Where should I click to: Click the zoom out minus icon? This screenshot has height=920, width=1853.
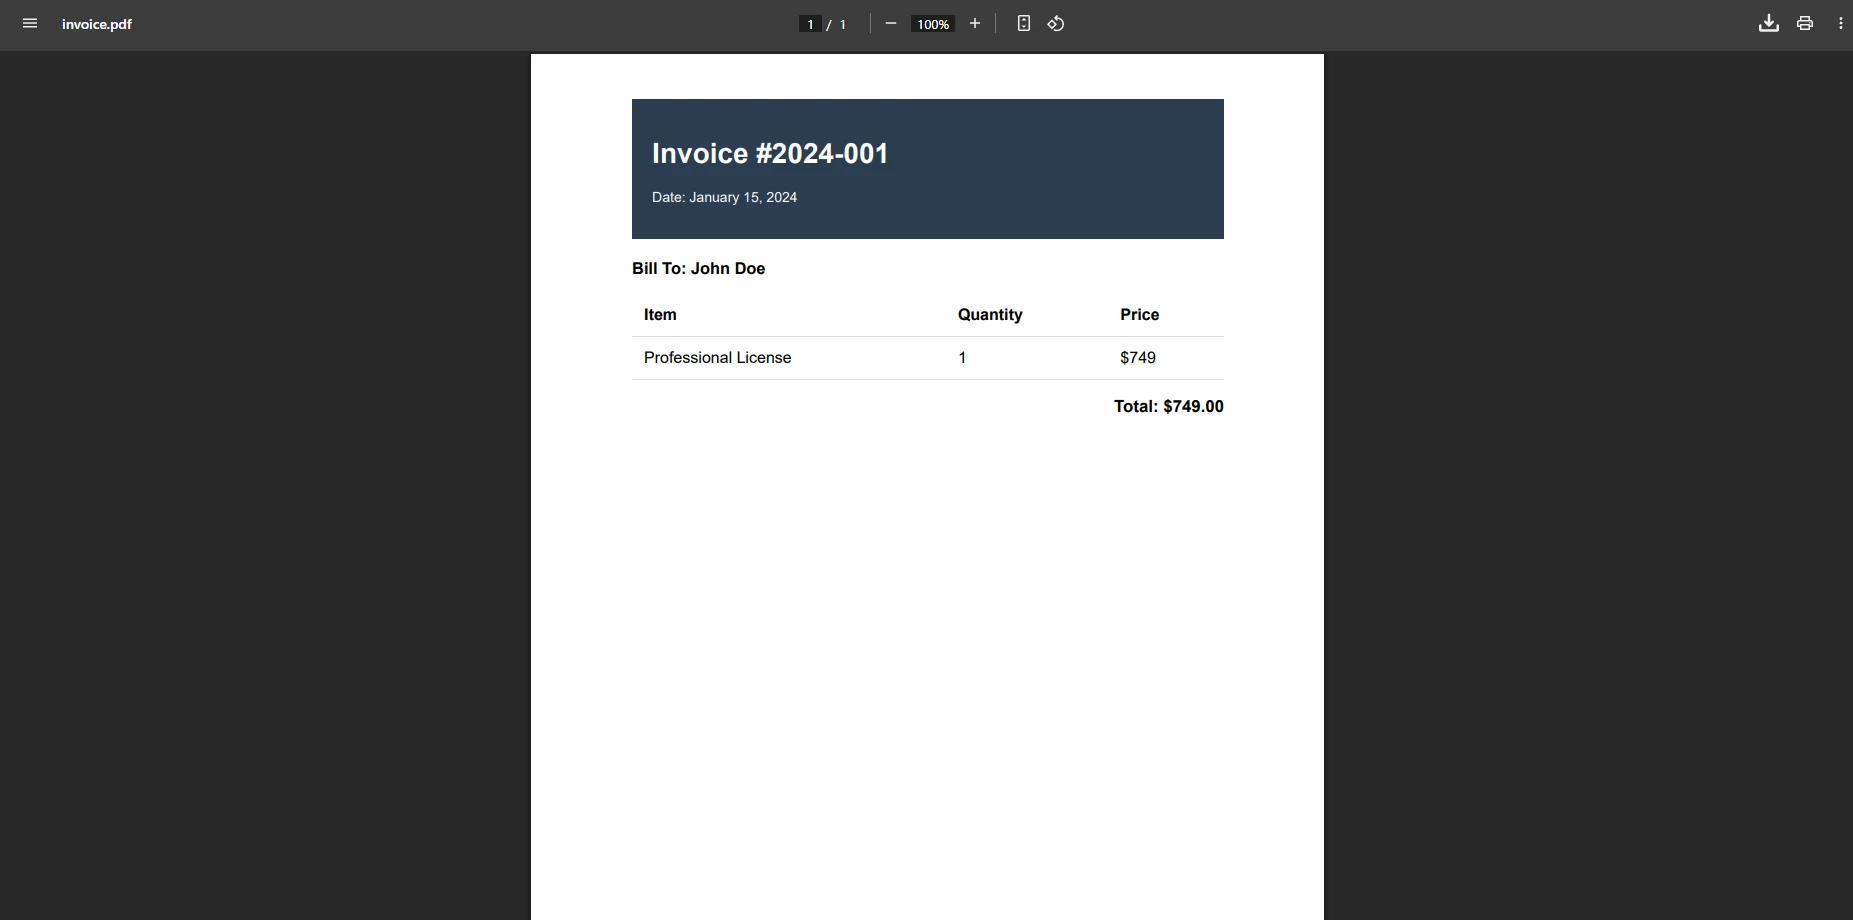pyautogui.click(x=891, y=24)
